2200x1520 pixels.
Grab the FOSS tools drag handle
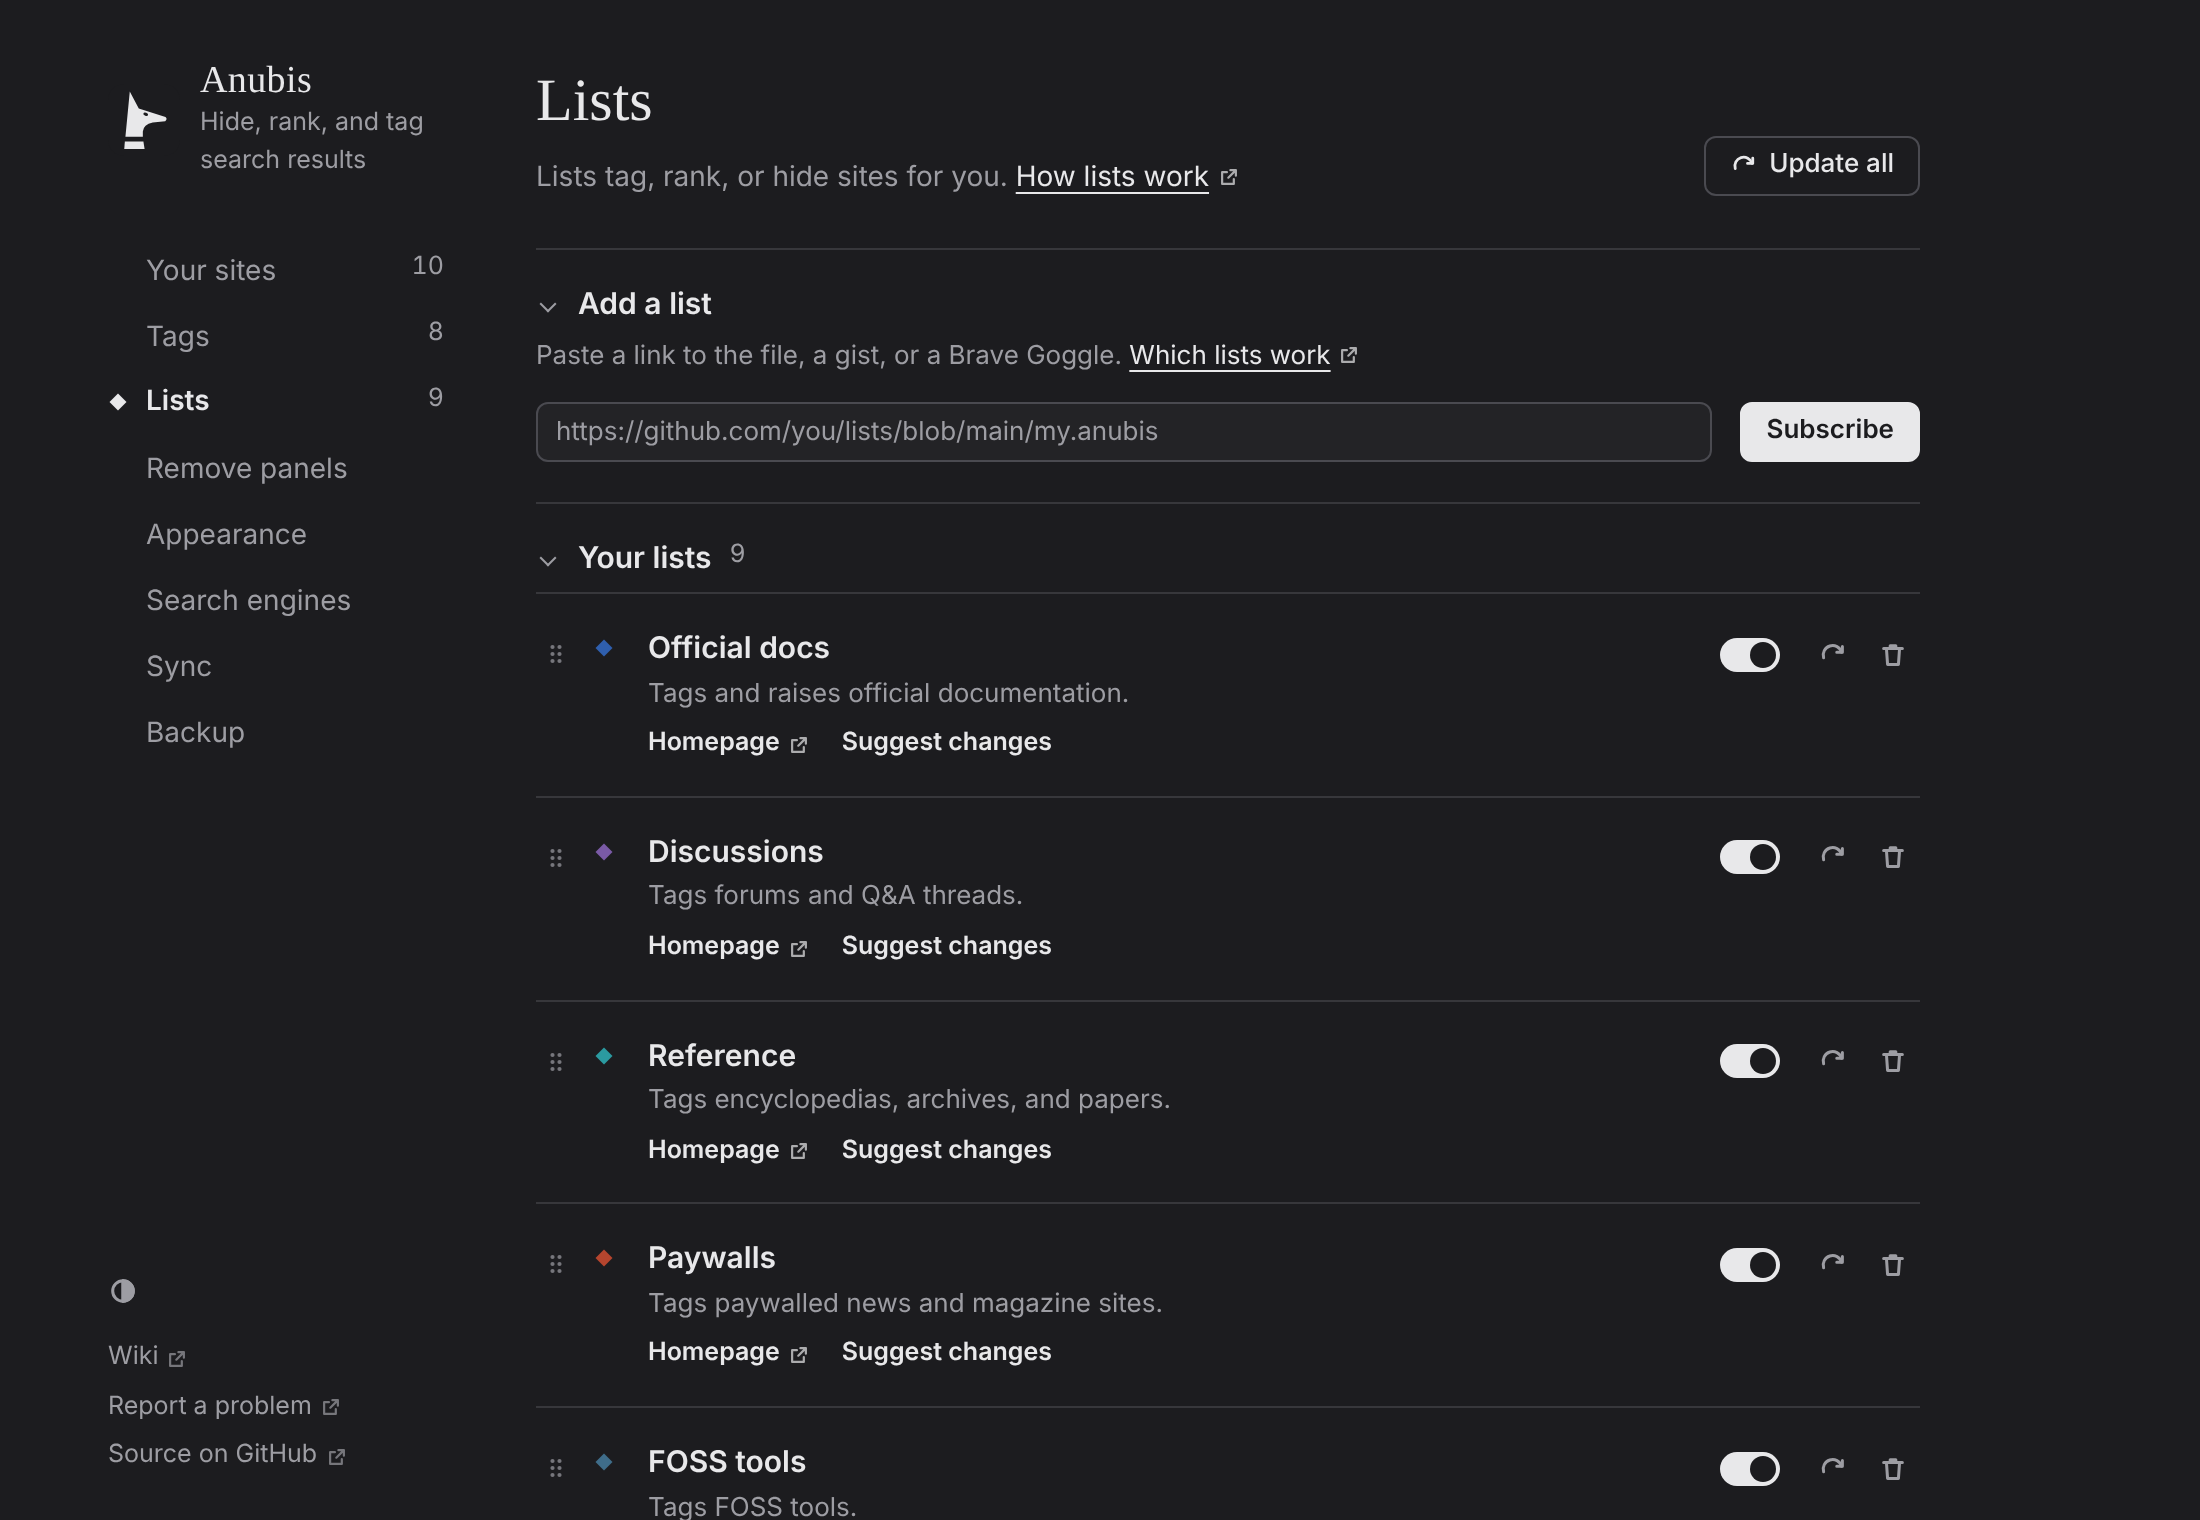pos(556,1468)
